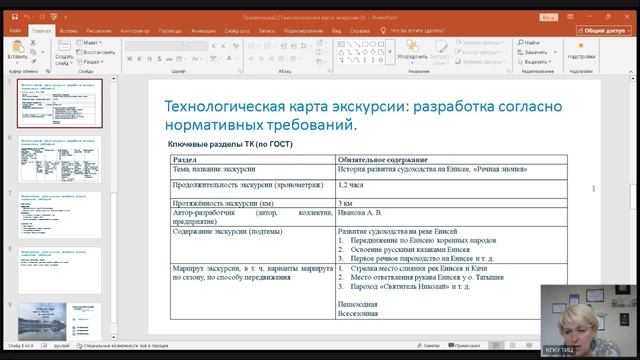Viewport: 640px width, 360px height.
Task: Click the Tell Me search field
Action: 417,31
